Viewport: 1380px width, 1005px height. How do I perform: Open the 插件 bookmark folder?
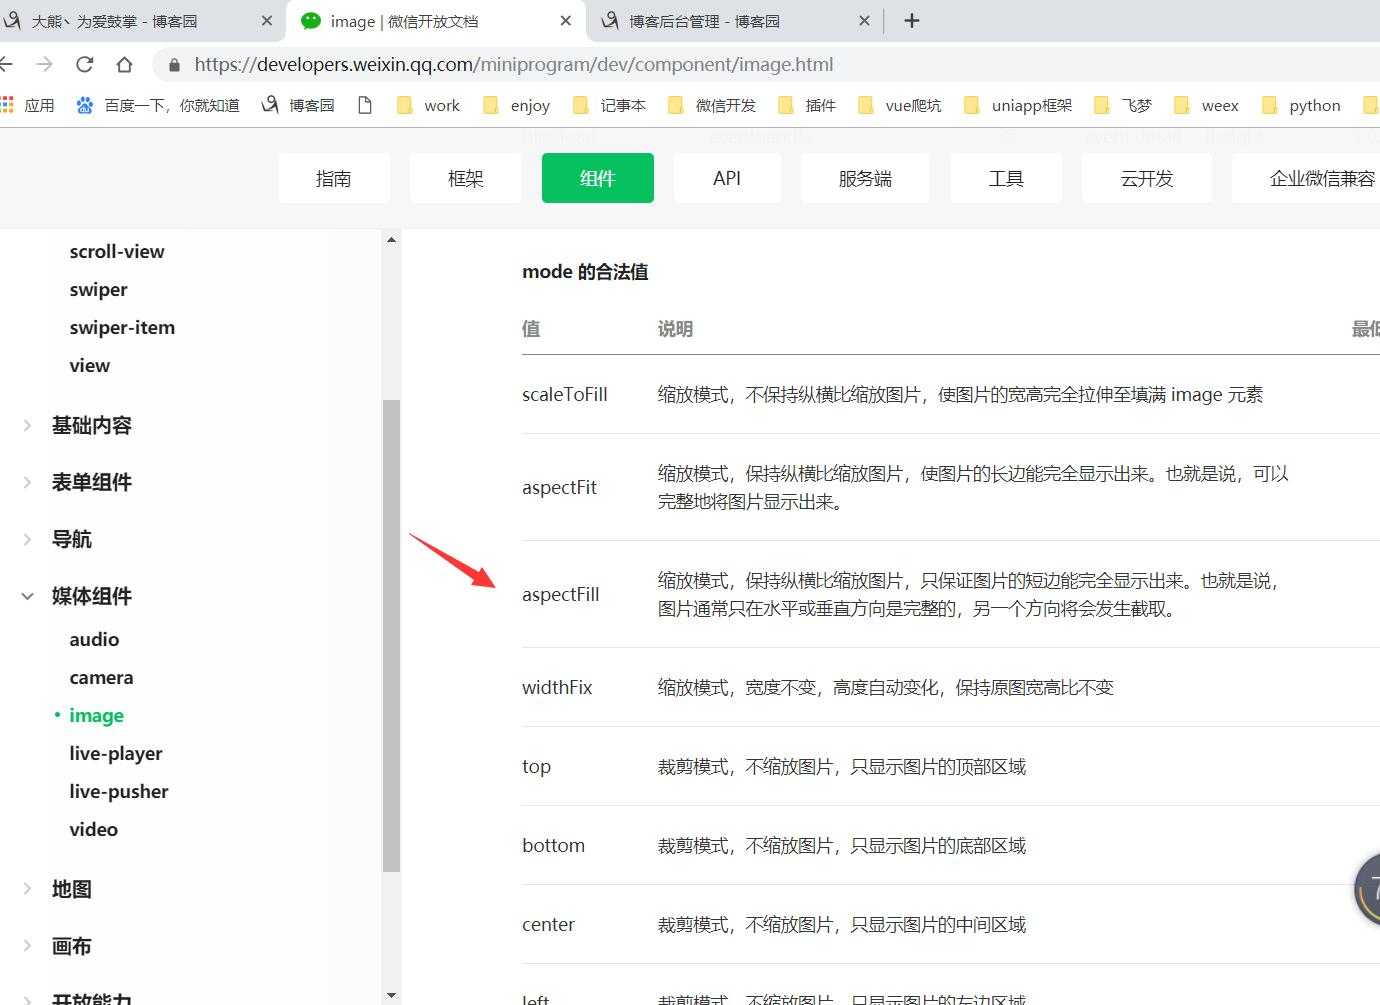[807, 105]
